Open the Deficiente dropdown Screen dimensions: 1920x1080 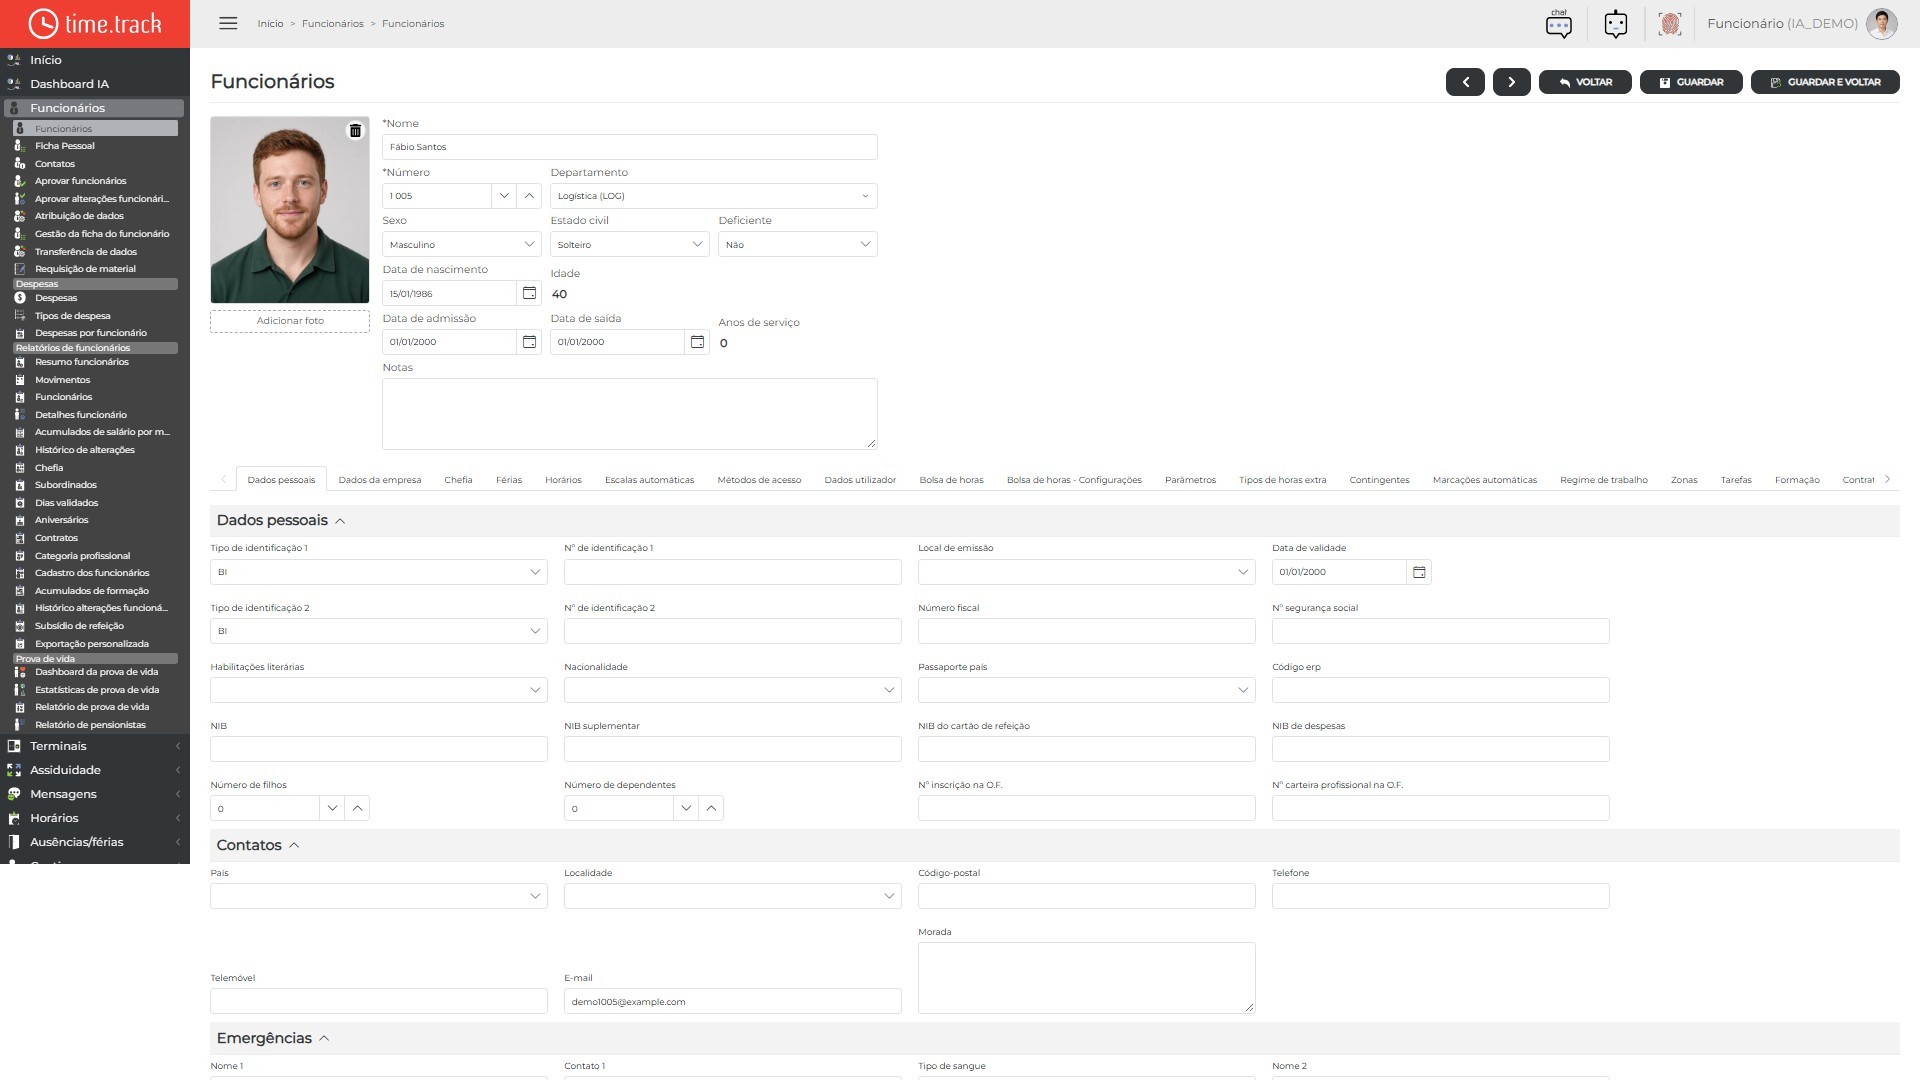[x=797, y=244]
